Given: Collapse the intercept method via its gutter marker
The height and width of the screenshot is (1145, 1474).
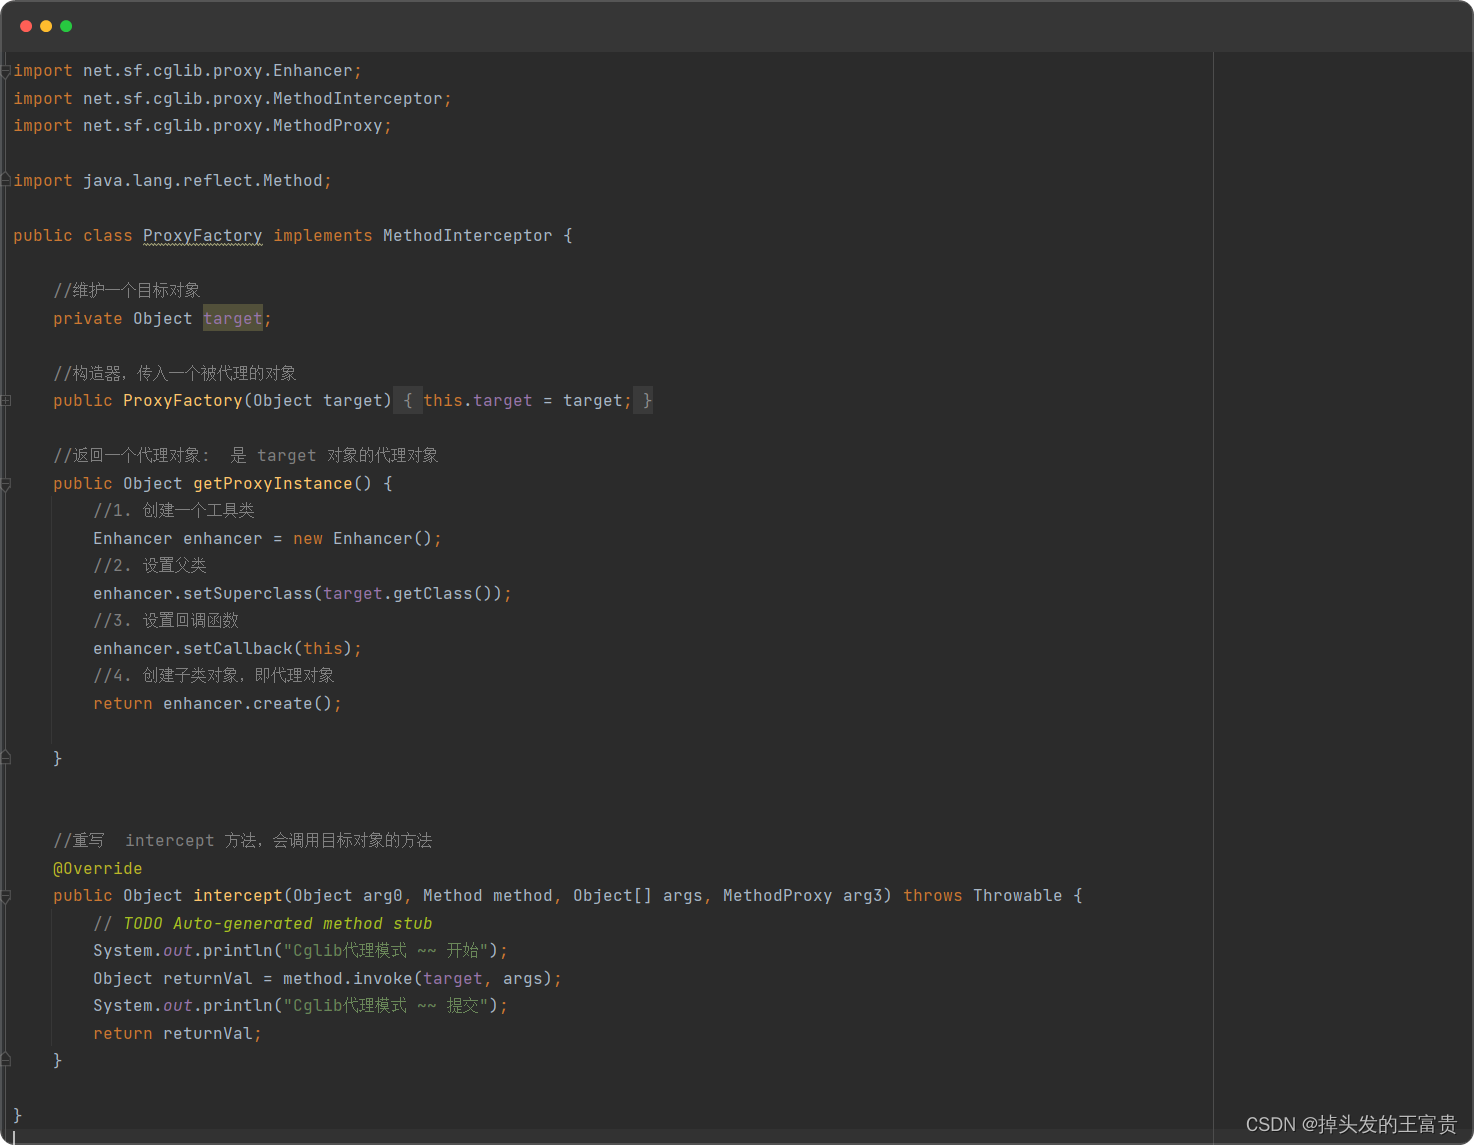Looking at the screenshot, I should [x=6, y=897].
